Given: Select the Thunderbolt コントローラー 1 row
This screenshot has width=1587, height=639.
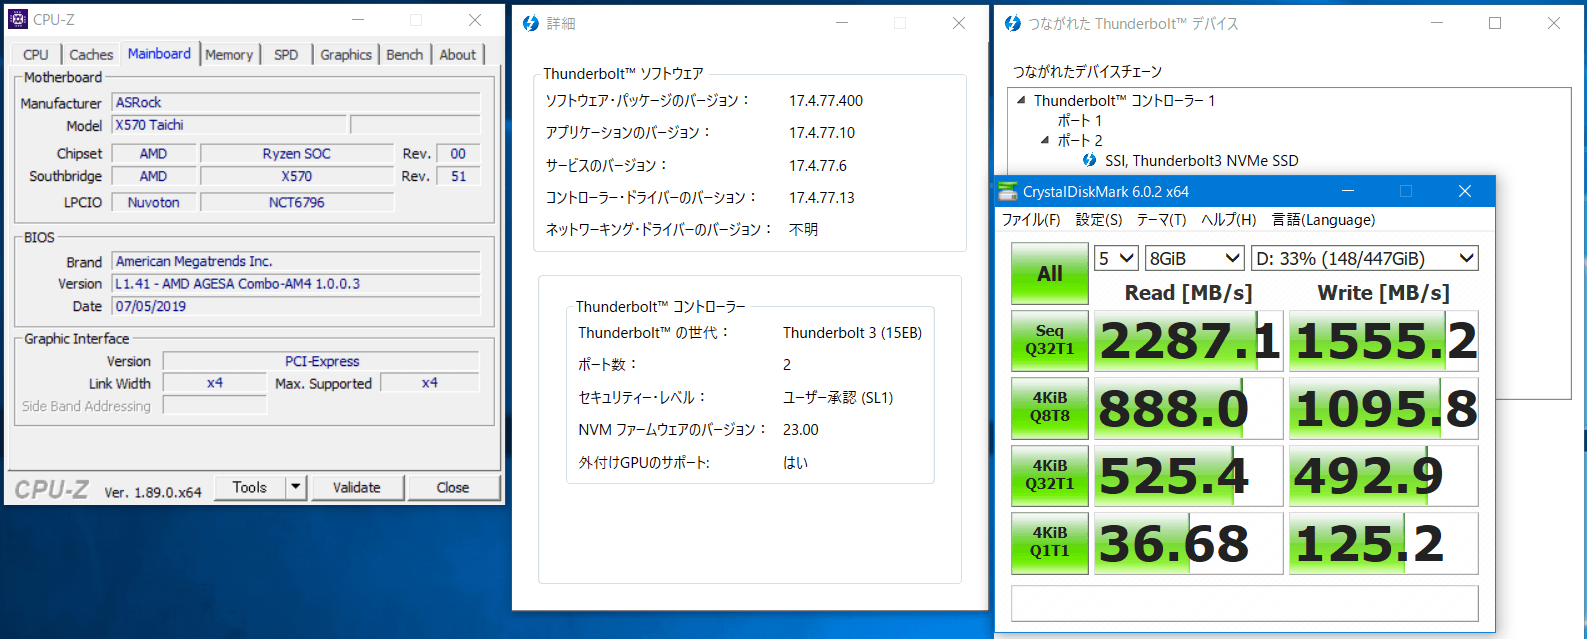Looking at the screenshot, I should pyautogui.click(x=1125, y=100).
